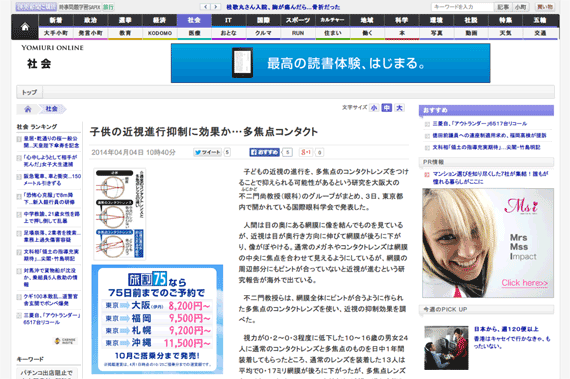Open RUN section

point(298,33)
